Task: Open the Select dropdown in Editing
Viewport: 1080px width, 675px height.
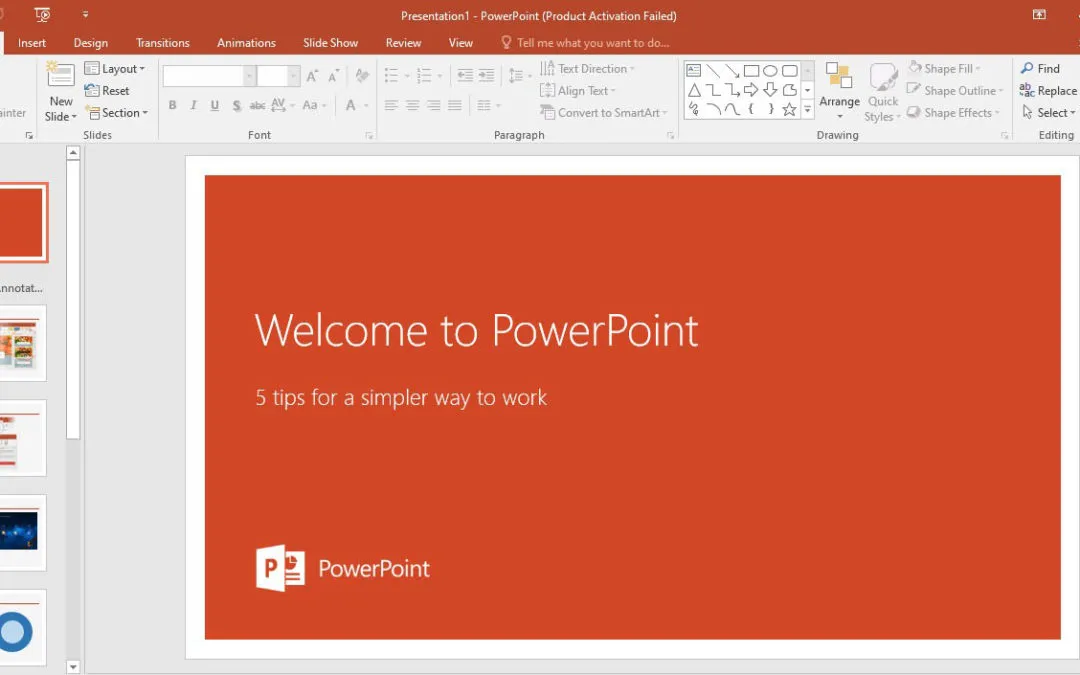Action: click(x=1048, y=112)
